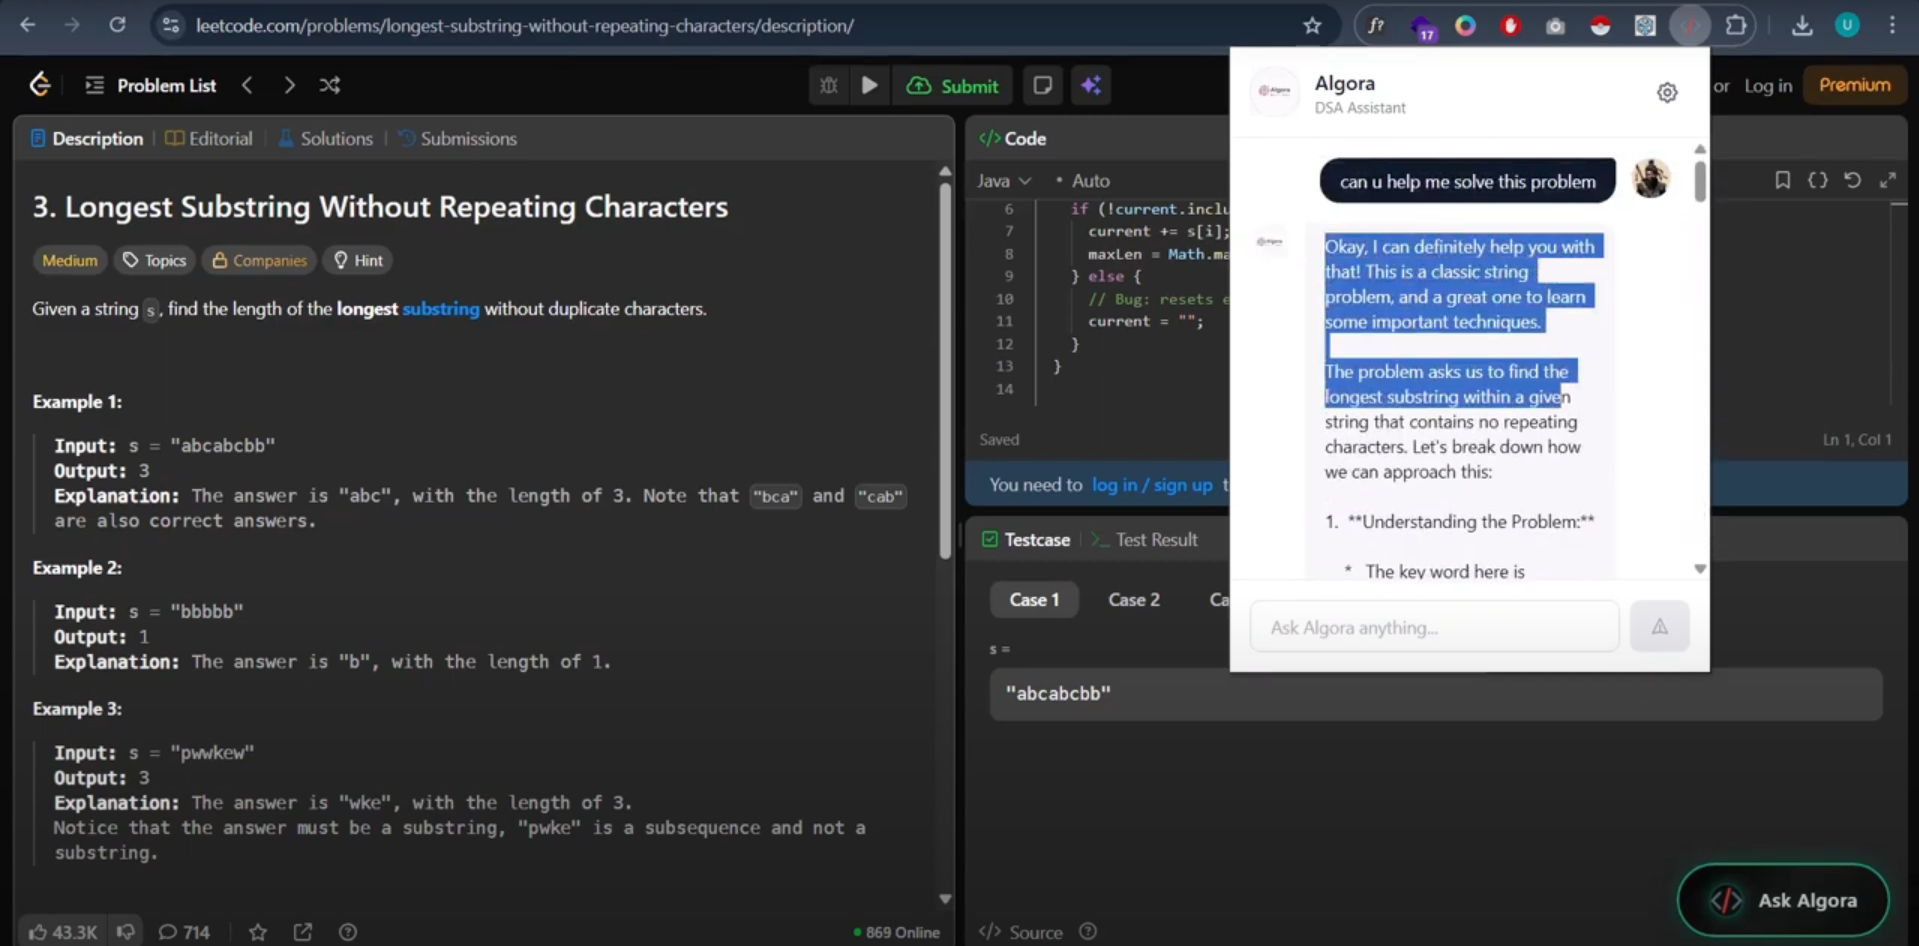Expand the Topics tag
The image size is (1919, 946).
coord(154,260)
